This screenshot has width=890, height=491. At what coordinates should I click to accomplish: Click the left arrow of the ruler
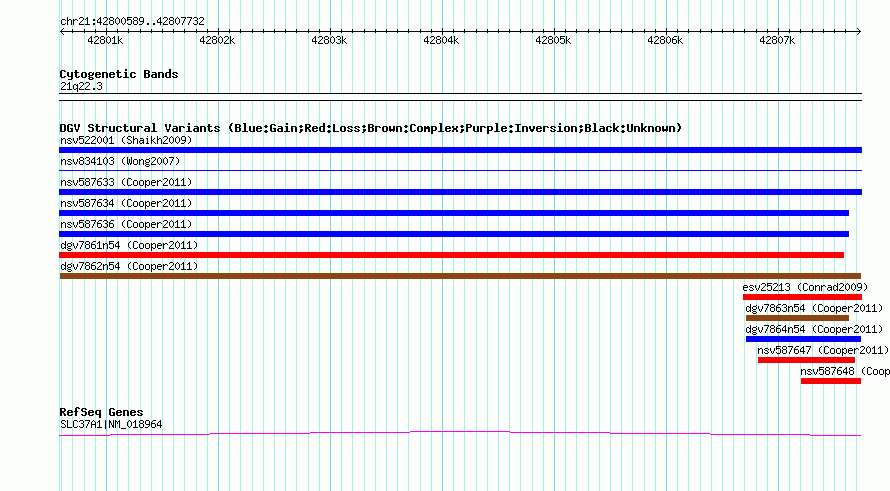[62, 32]
